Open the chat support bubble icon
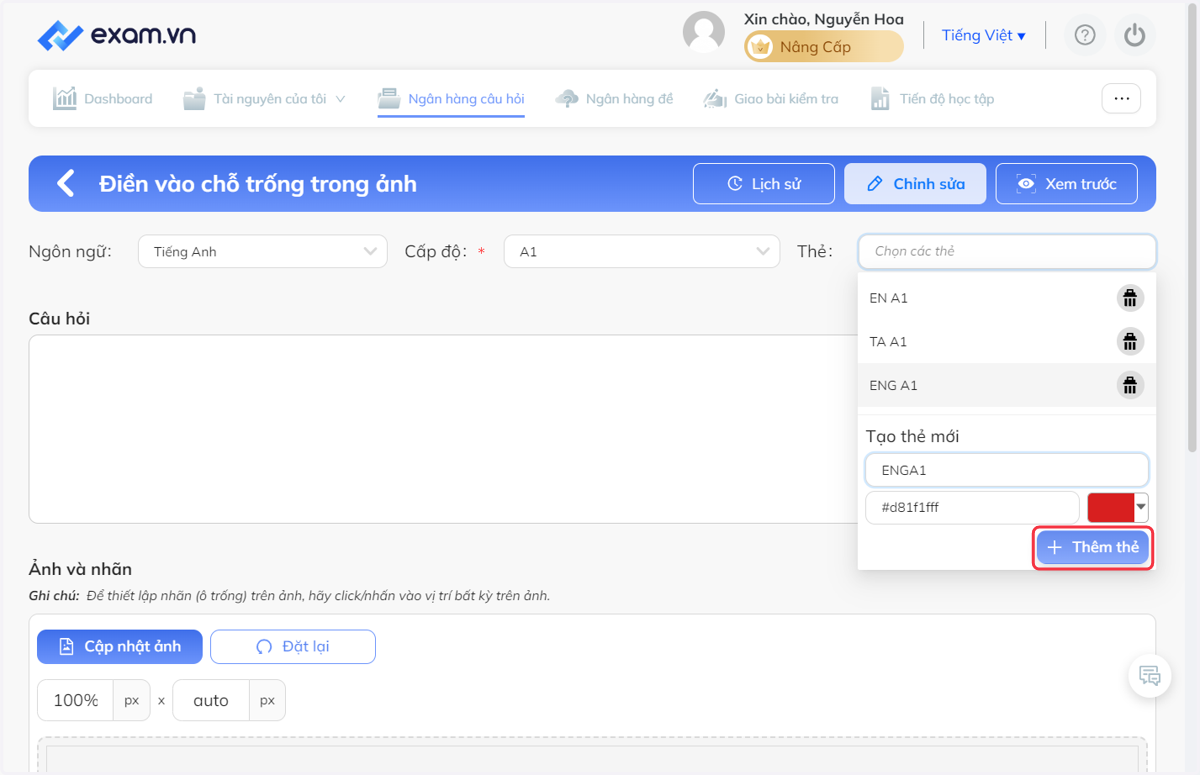Viewport: 1200px width, 775px height. coord(1150,676)
